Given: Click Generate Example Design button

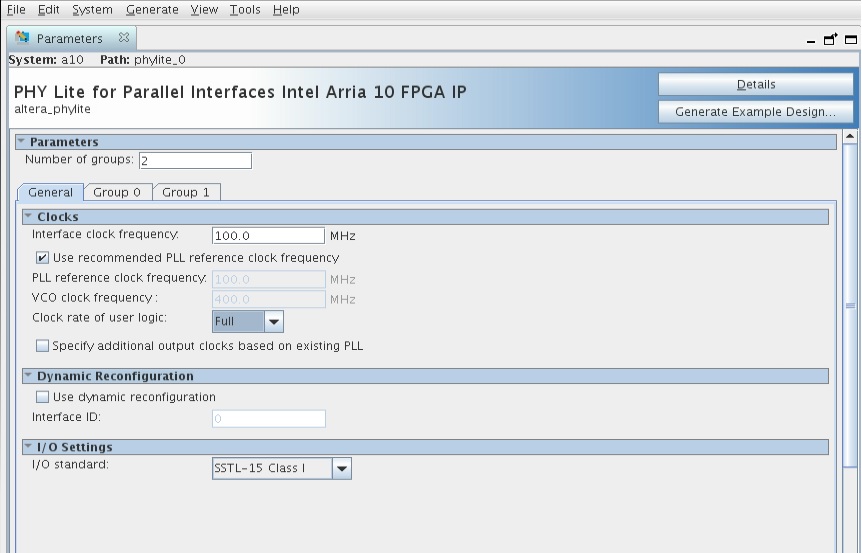Looking at the screenshot, I should click(755, 111).
